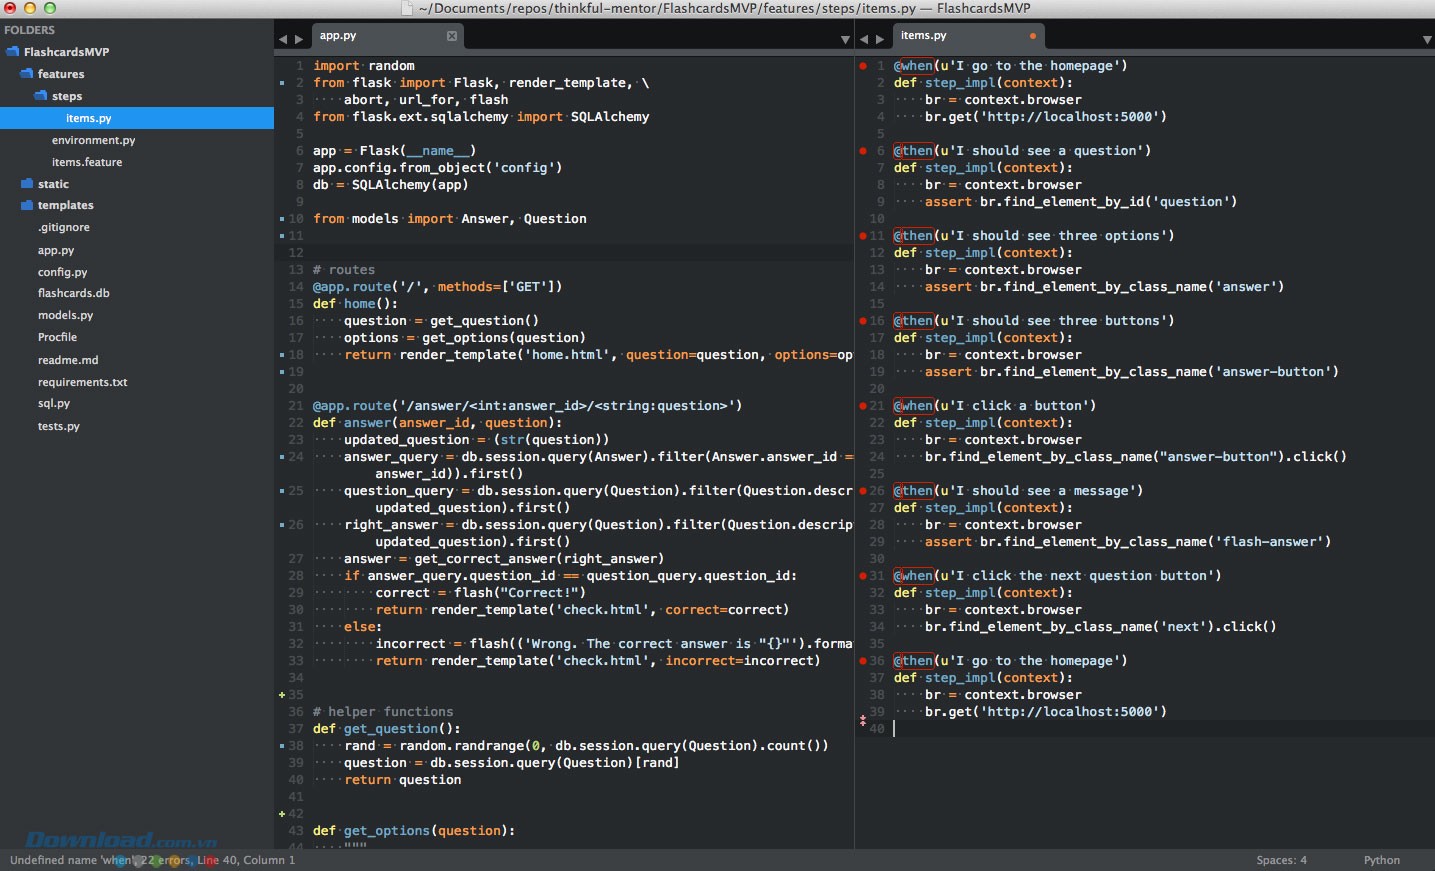The height and width of the screenshot is (871, 1435).
Task: Select tests.py in the sidebar
Action: point(58,427)
